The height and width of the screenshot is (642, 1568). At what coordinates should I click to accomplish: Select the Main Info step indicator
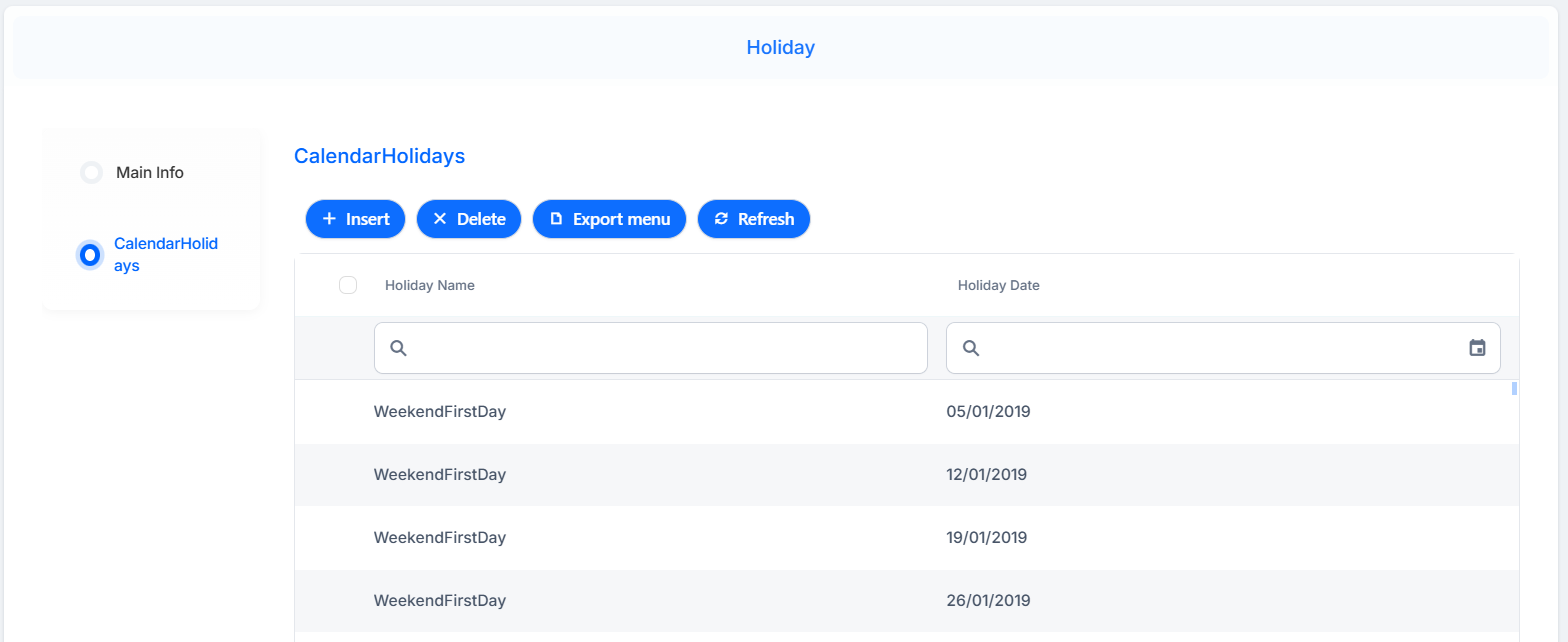tap(91, 172)
